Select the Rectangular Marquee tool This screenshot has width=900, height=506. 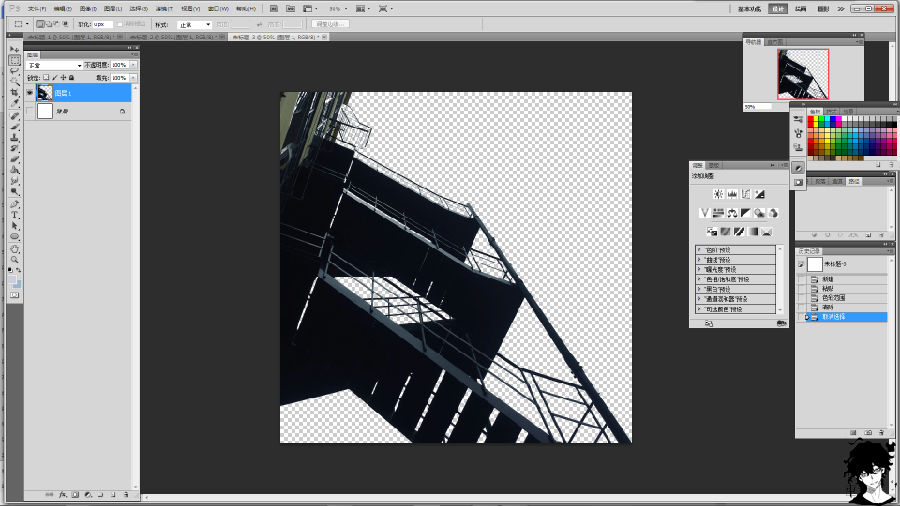(x=15, y=60)
